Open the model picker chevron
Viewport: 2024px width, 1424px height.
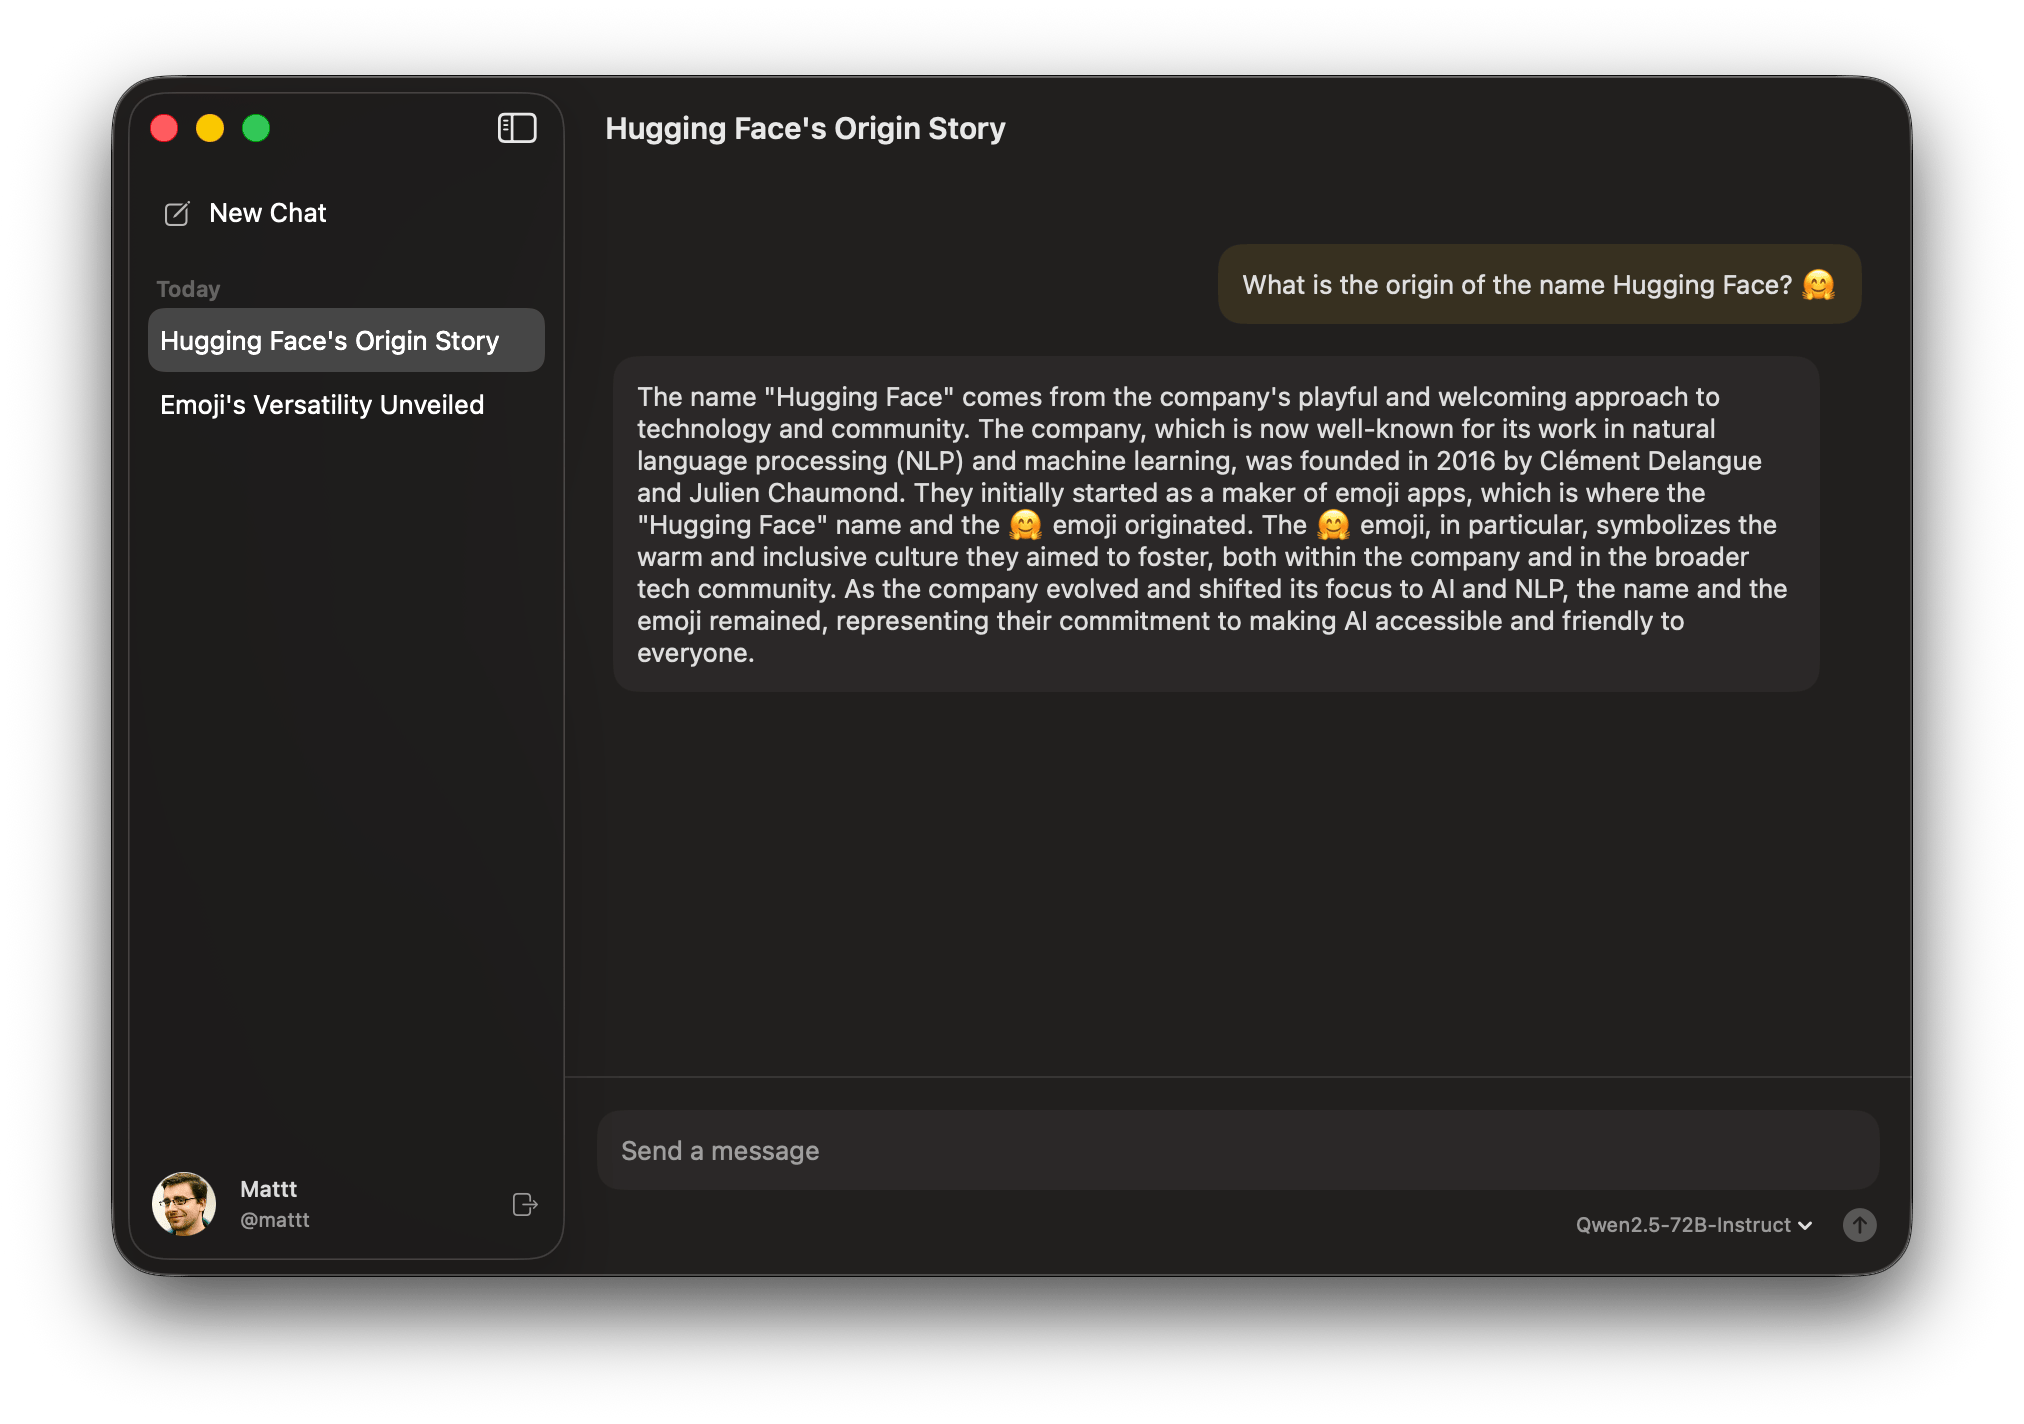coord(1806,1225)
